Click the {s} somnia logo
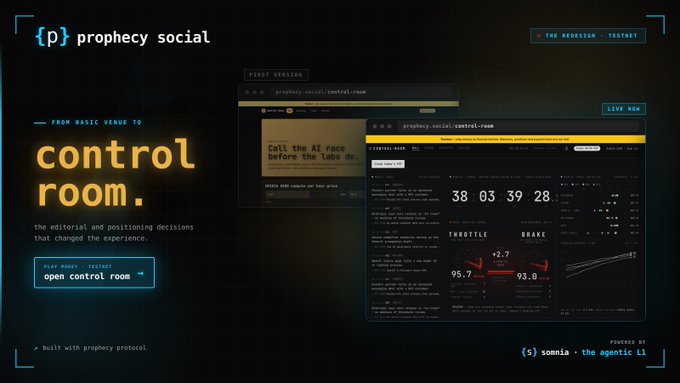This screenshot has width=680, height=383. pos(545,352)
